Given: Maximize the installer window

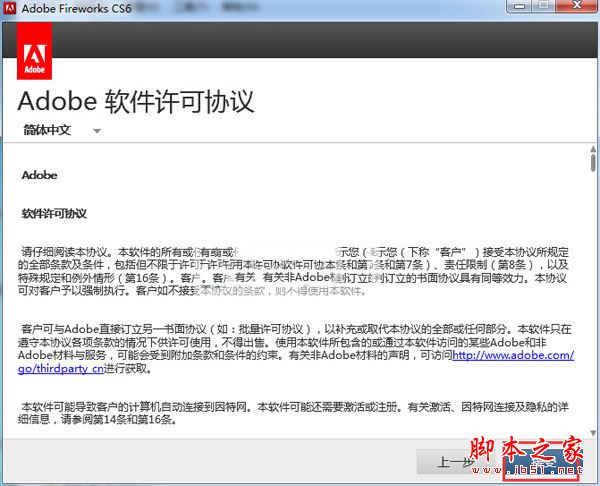Looking at the screenshot, I should pyautogui.click(x=543, y=6).
